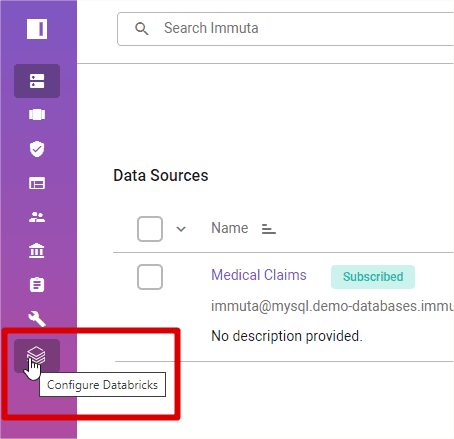Focus the Search Immuta input field
Viewport: 454px width, 439px height.
click(286, 29)
